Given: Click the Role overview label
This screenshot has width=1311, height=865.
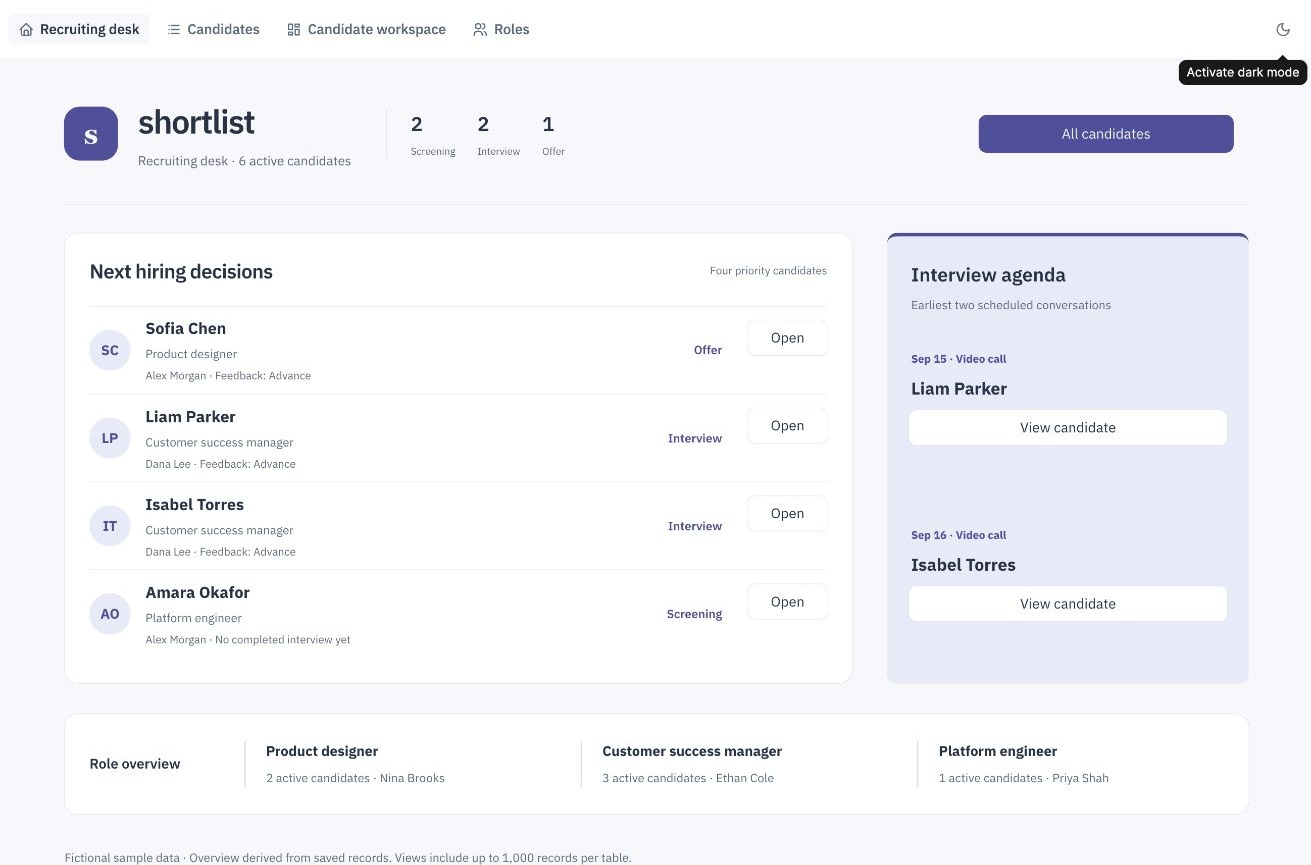Looking at the screenshot, I should [x=135, y=764].
